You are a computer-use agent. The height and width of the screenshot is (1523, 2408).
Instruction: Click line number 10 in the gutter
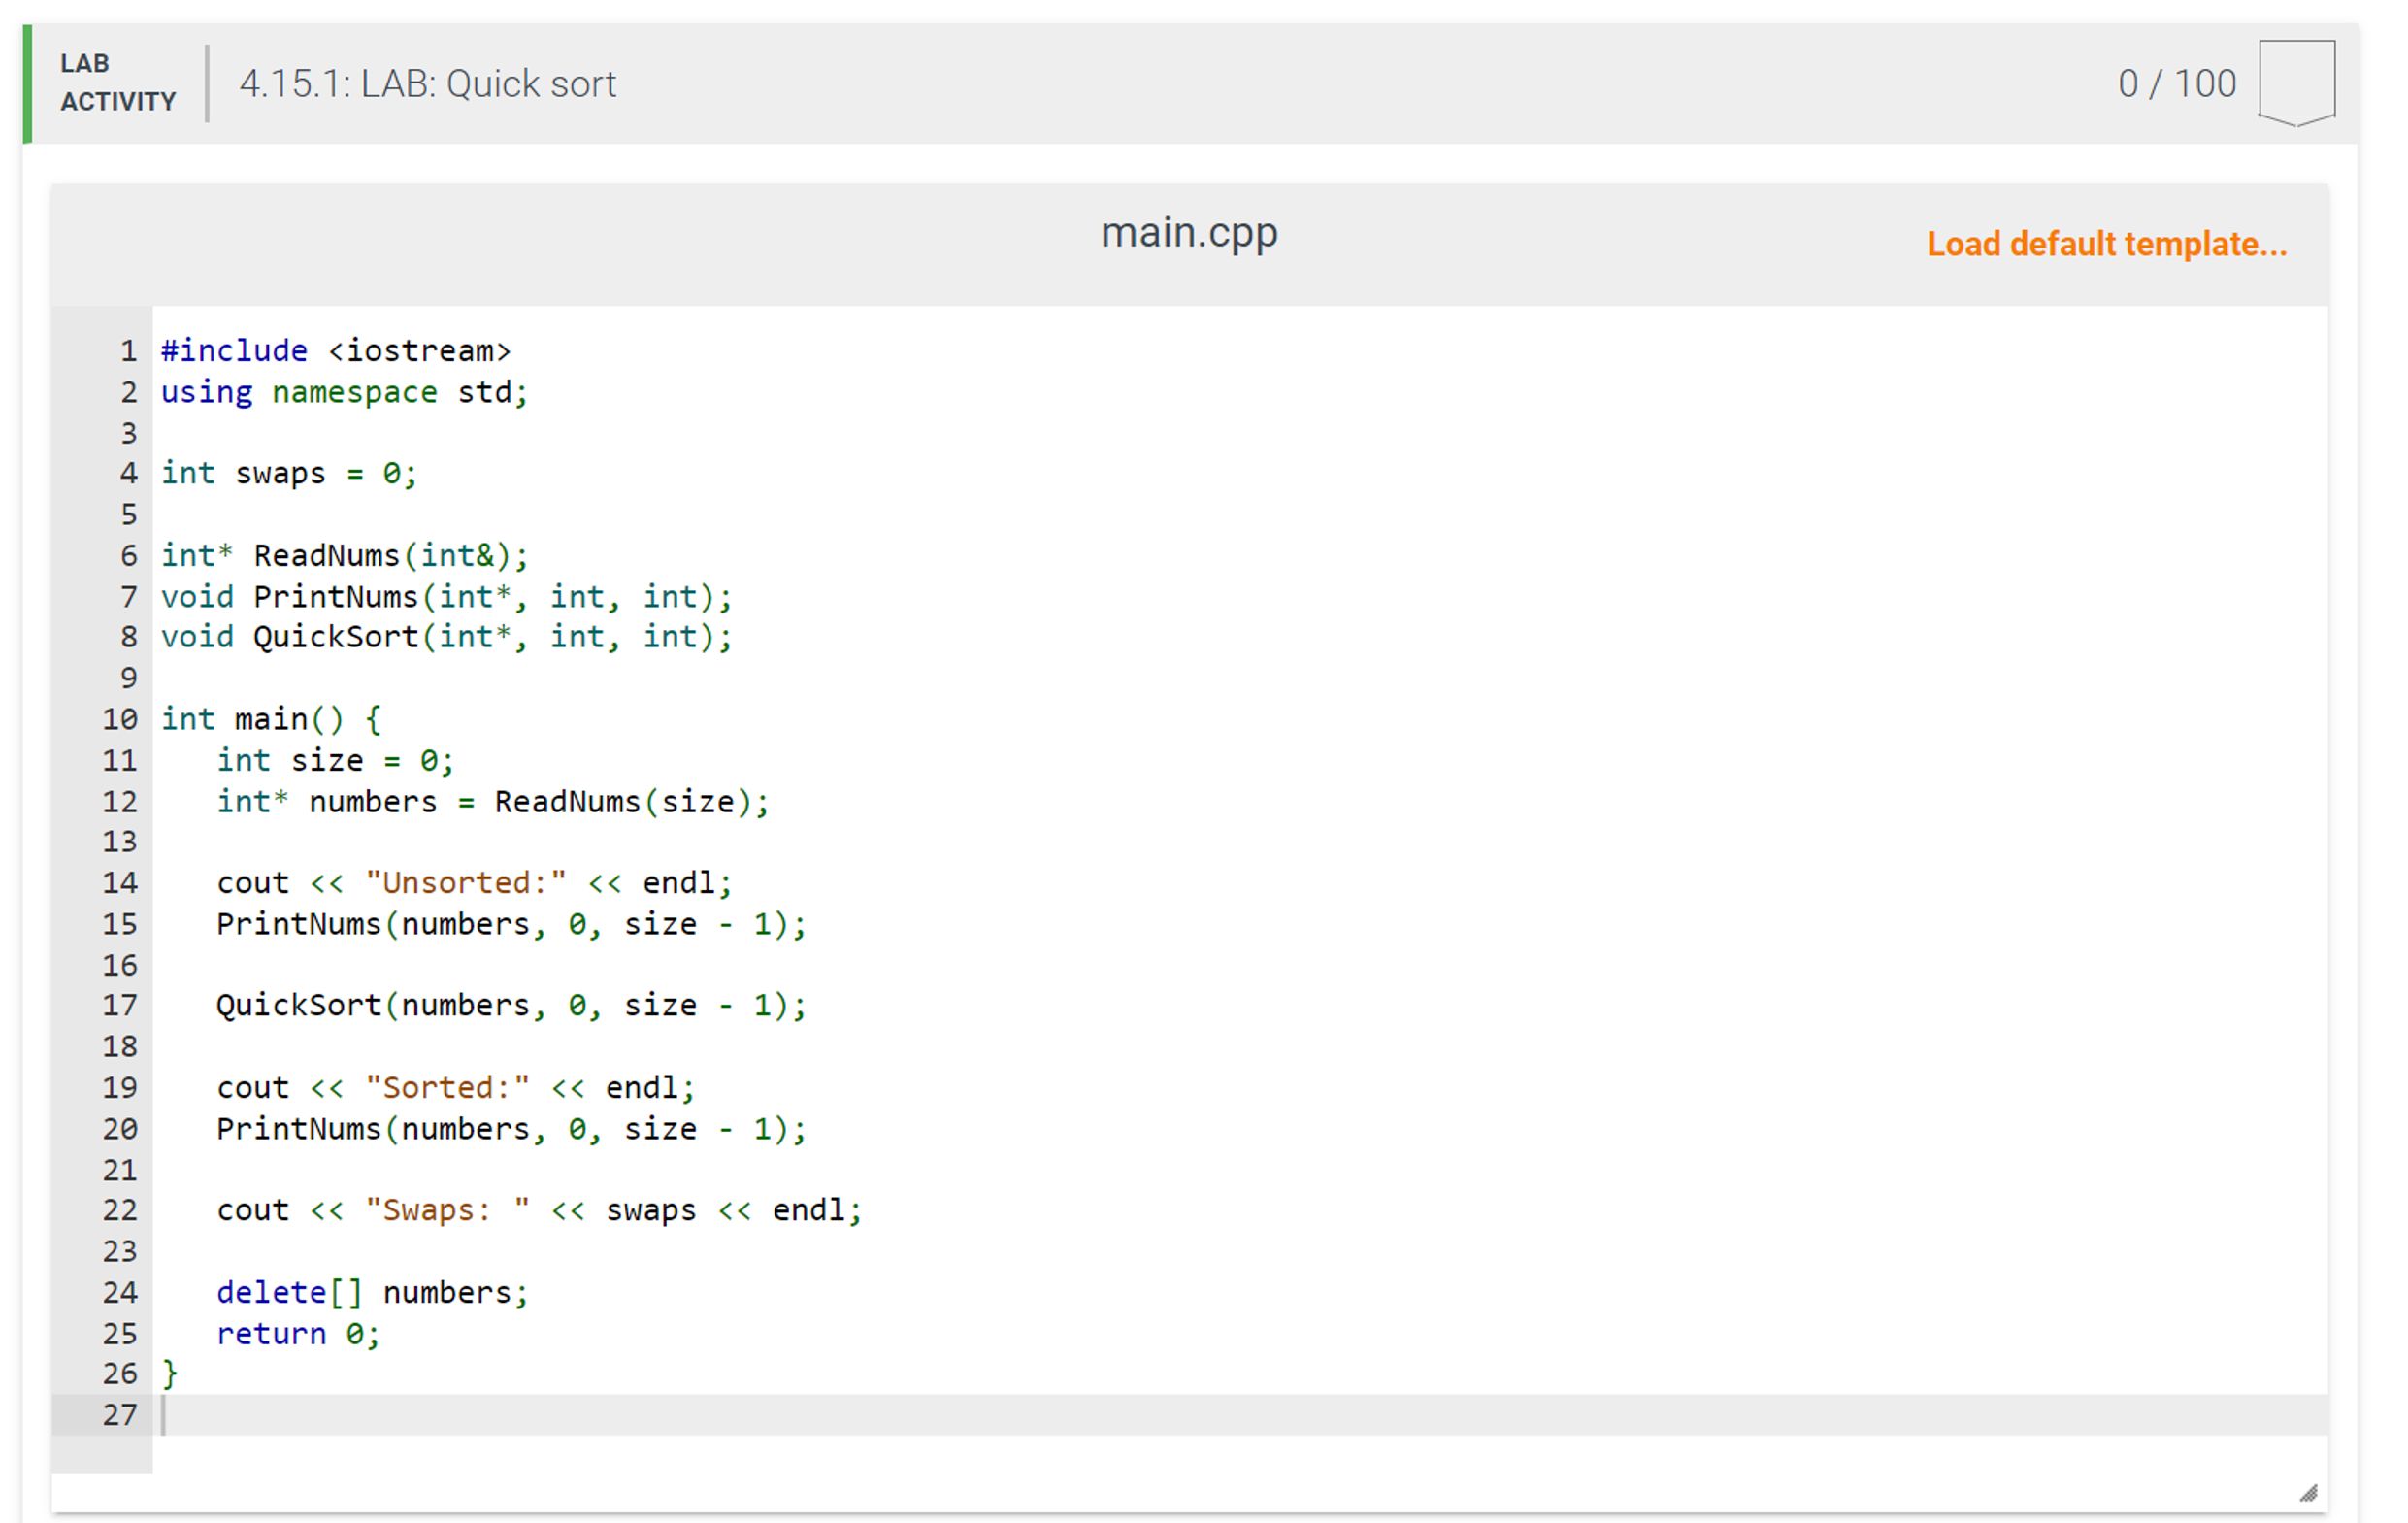tap(120, 719)
